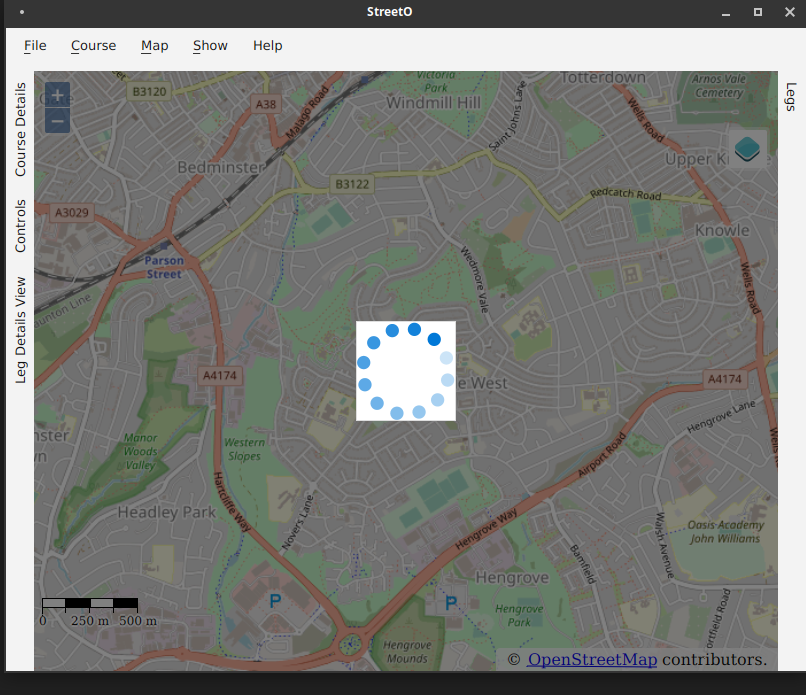Expand the Course Details side panel

point(20,130)
